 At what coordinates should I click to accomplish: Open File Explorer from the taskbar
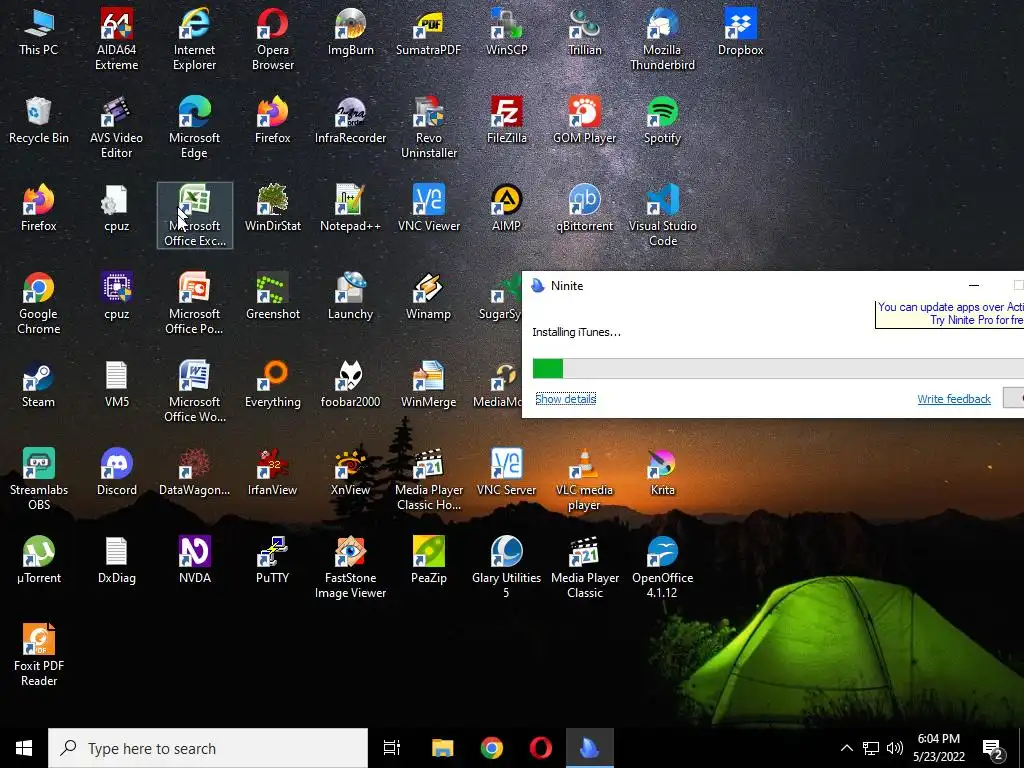point(442,748)
